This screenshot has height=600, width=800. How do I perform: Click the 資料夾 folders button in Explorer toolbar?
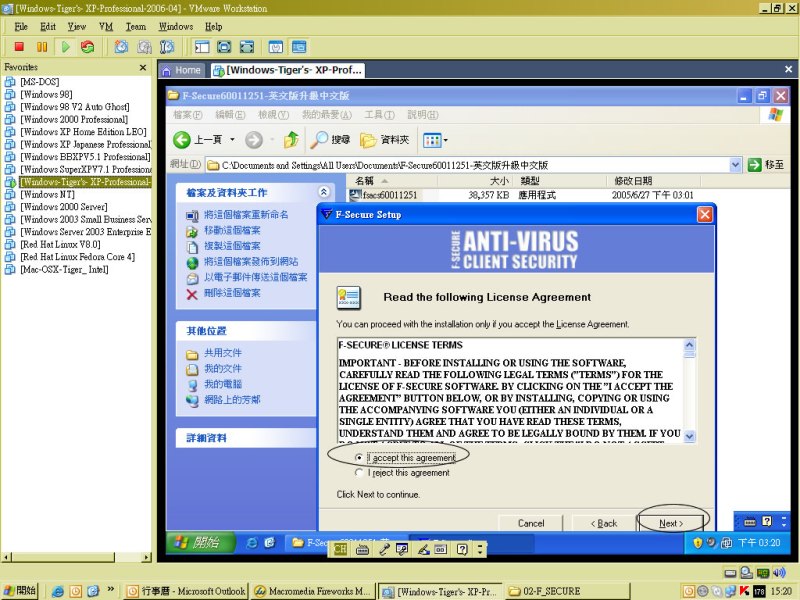[385, 140]
